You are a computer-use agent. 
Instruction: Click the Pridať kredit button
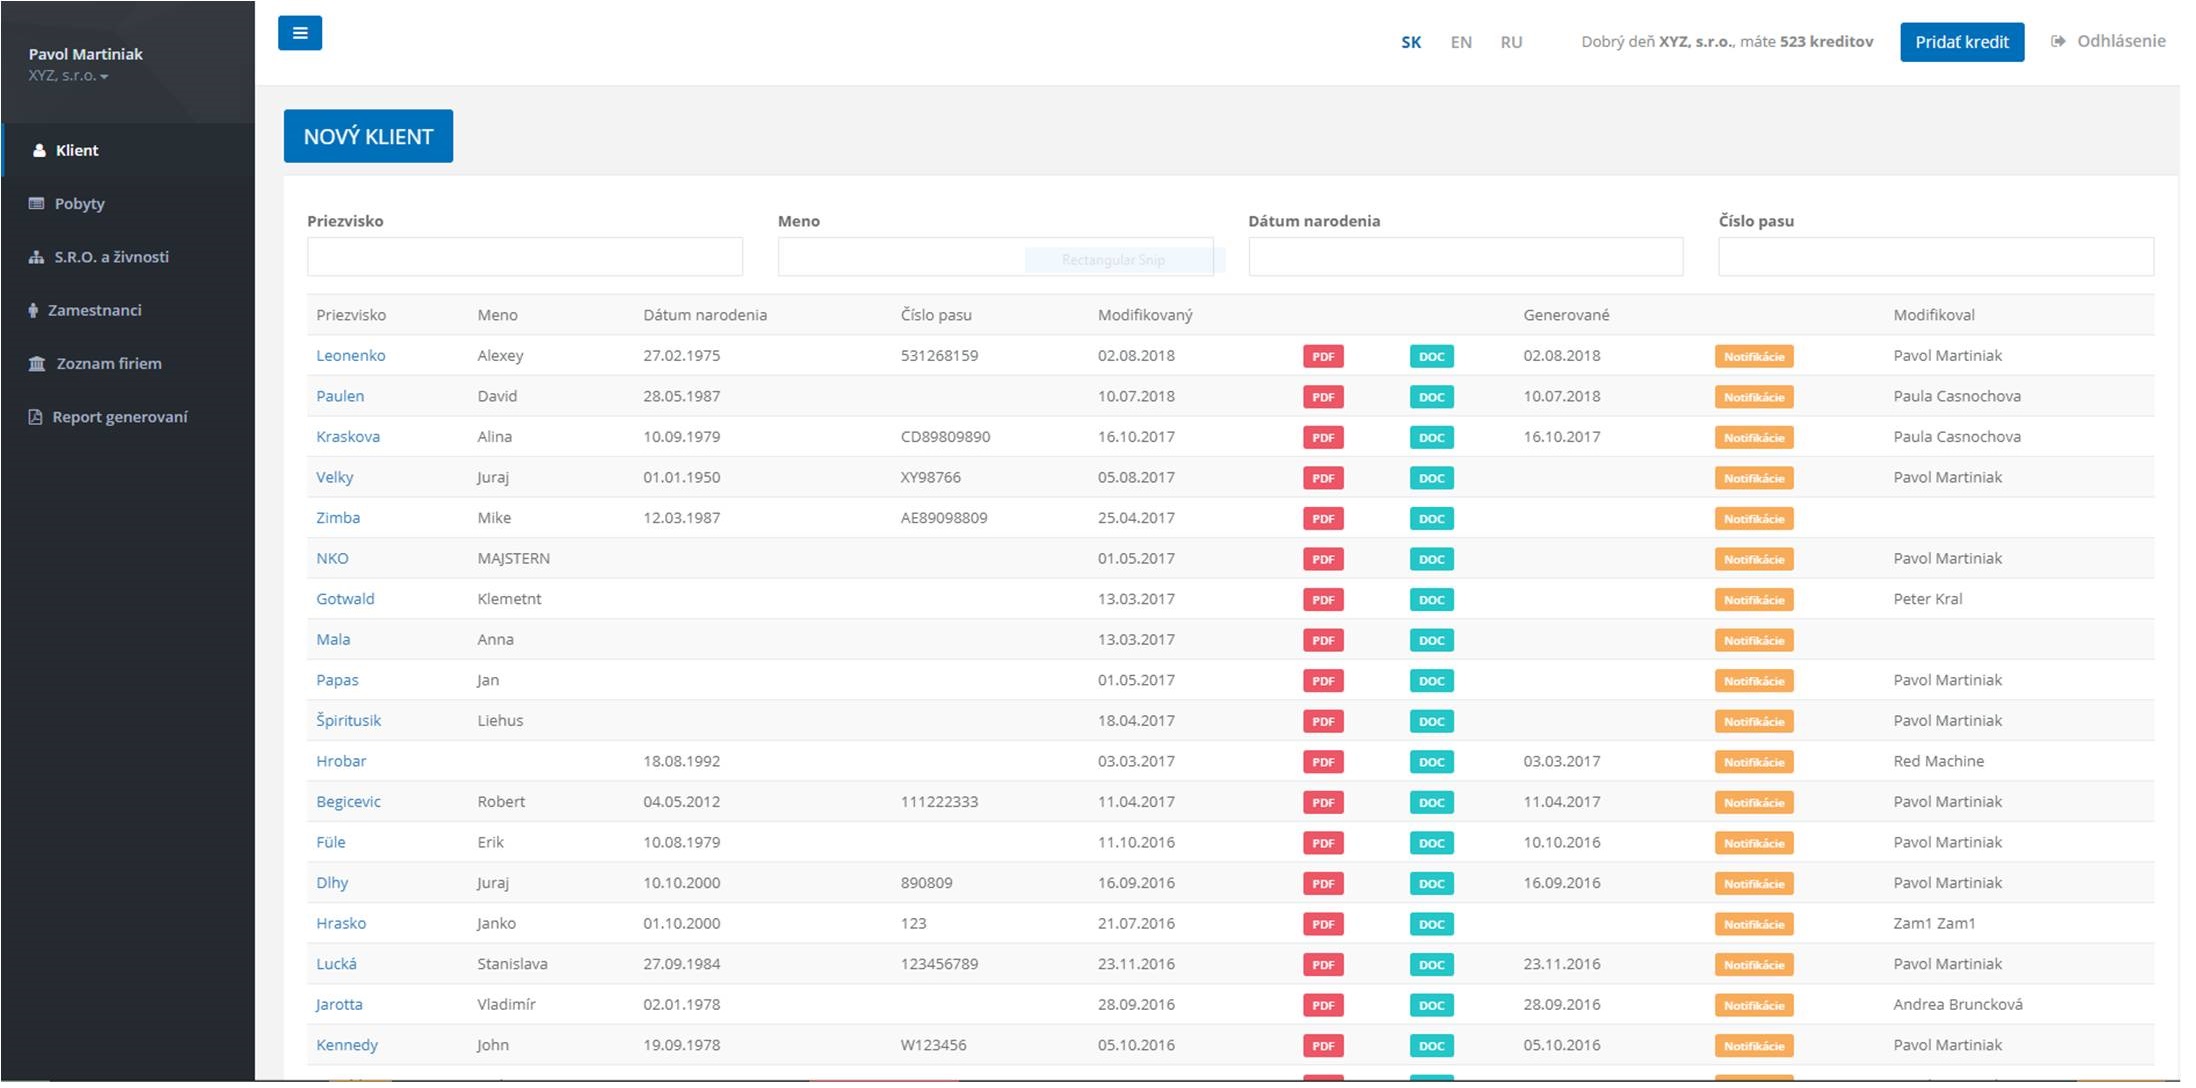[1962, 42]
